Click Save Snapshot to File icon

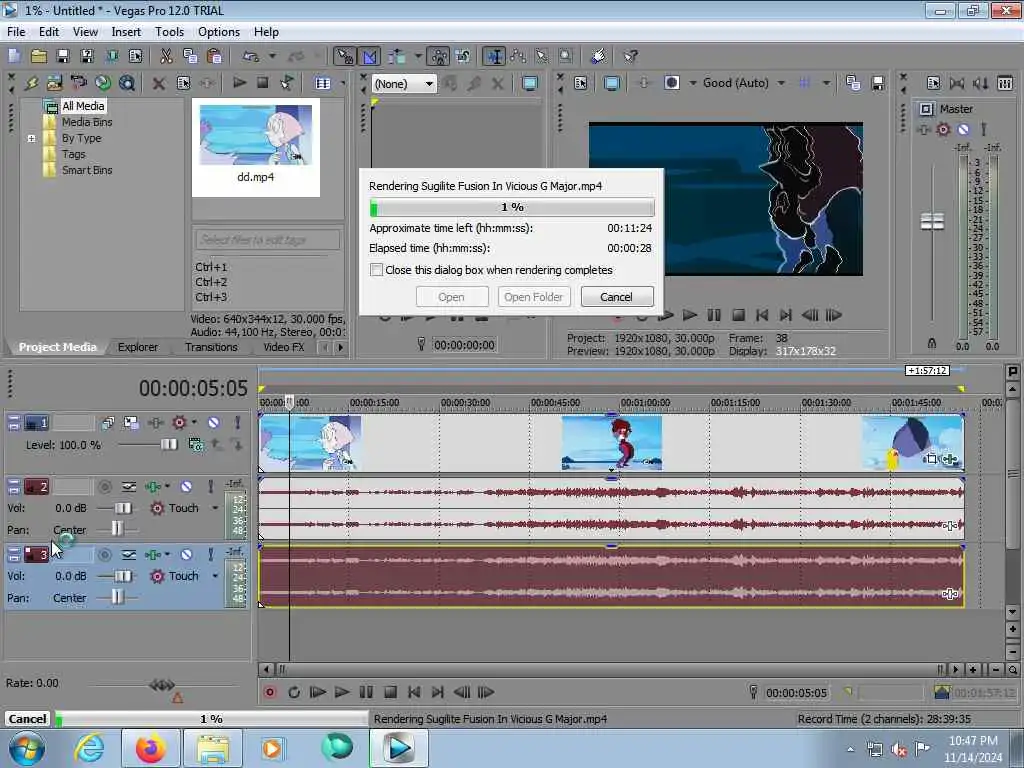pos(878,83)
